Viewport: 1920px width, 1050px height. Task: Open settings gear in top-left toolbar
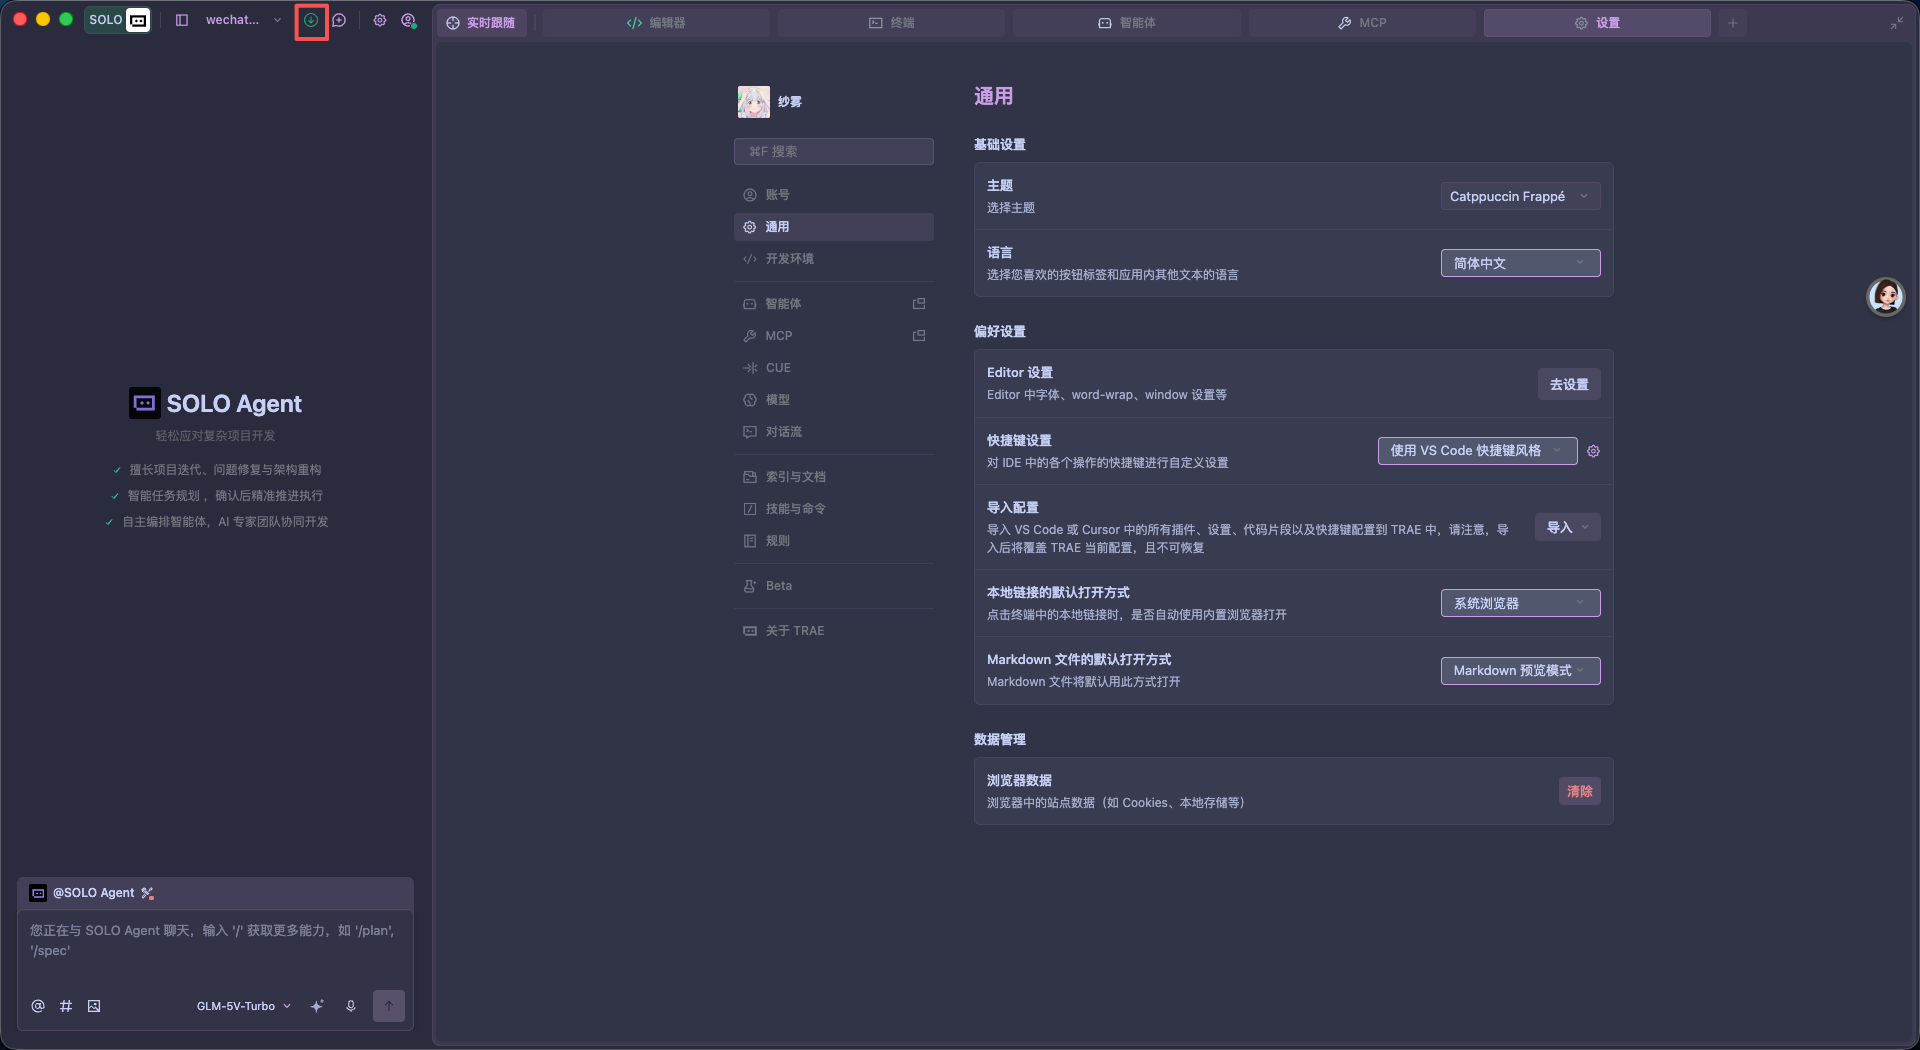pyautogui.click(x=380, y=20)
